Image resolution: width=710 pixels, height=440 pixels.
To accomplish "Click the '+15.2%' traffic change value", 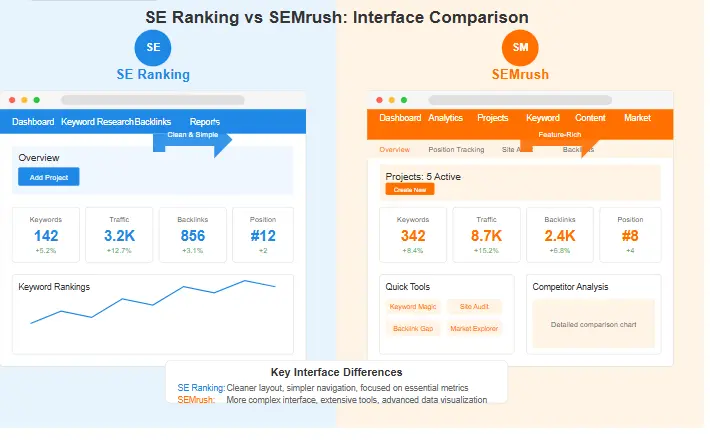I will [486, 250].
